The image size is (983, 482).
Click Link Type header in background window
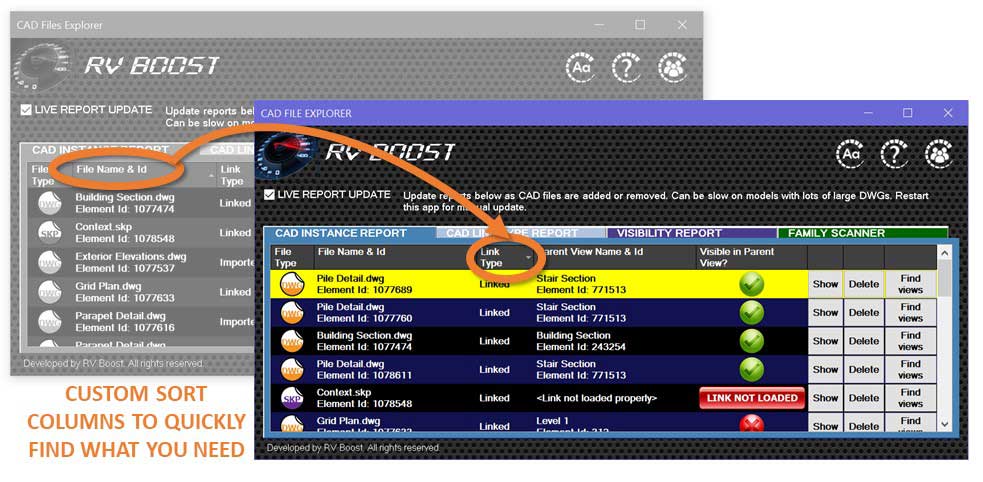tap(231, 175)
